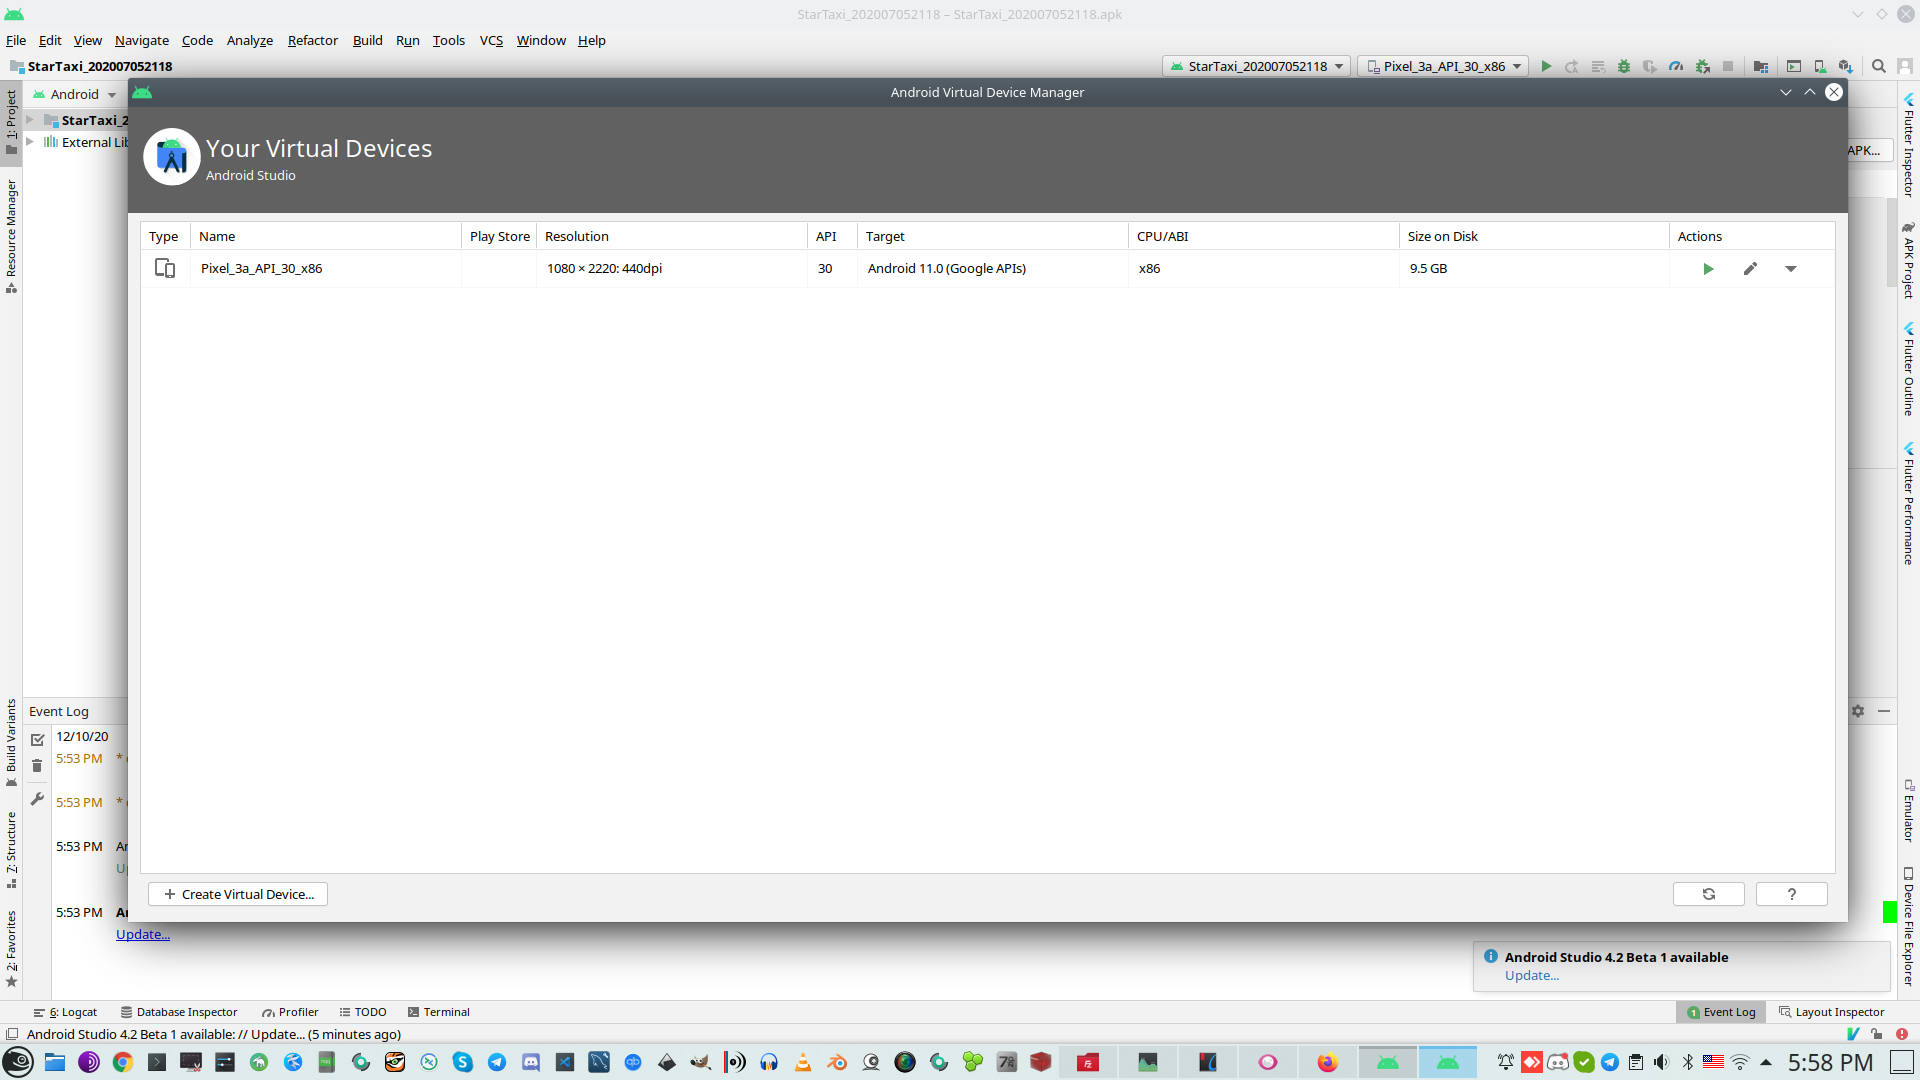This screenshot has height=1080, width=1920.
Task: Click the Debug app bug icon
Action: 1624,67
